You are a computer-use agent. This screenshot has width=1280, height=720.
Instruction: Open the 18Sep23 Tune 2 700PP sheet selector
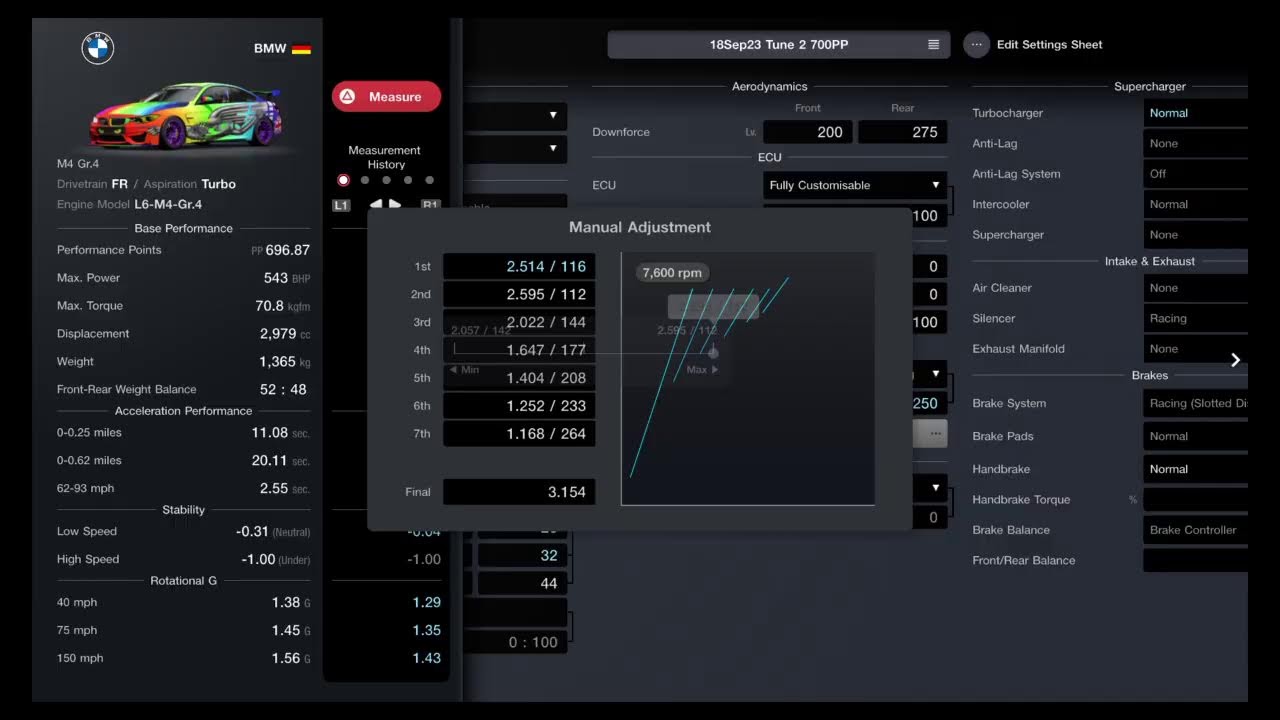pyautogui.click(x=779, y=44)
